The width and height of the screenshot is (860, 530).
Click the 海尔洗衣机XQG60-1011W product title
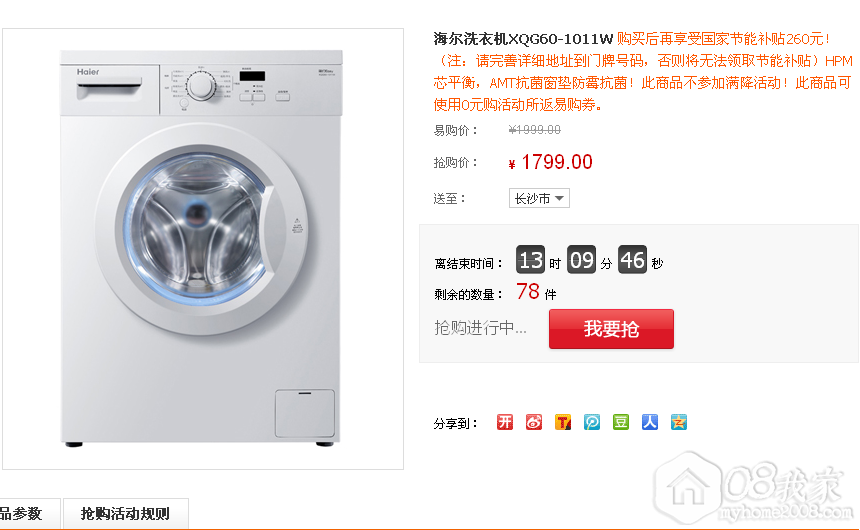(x=523, y=39)
